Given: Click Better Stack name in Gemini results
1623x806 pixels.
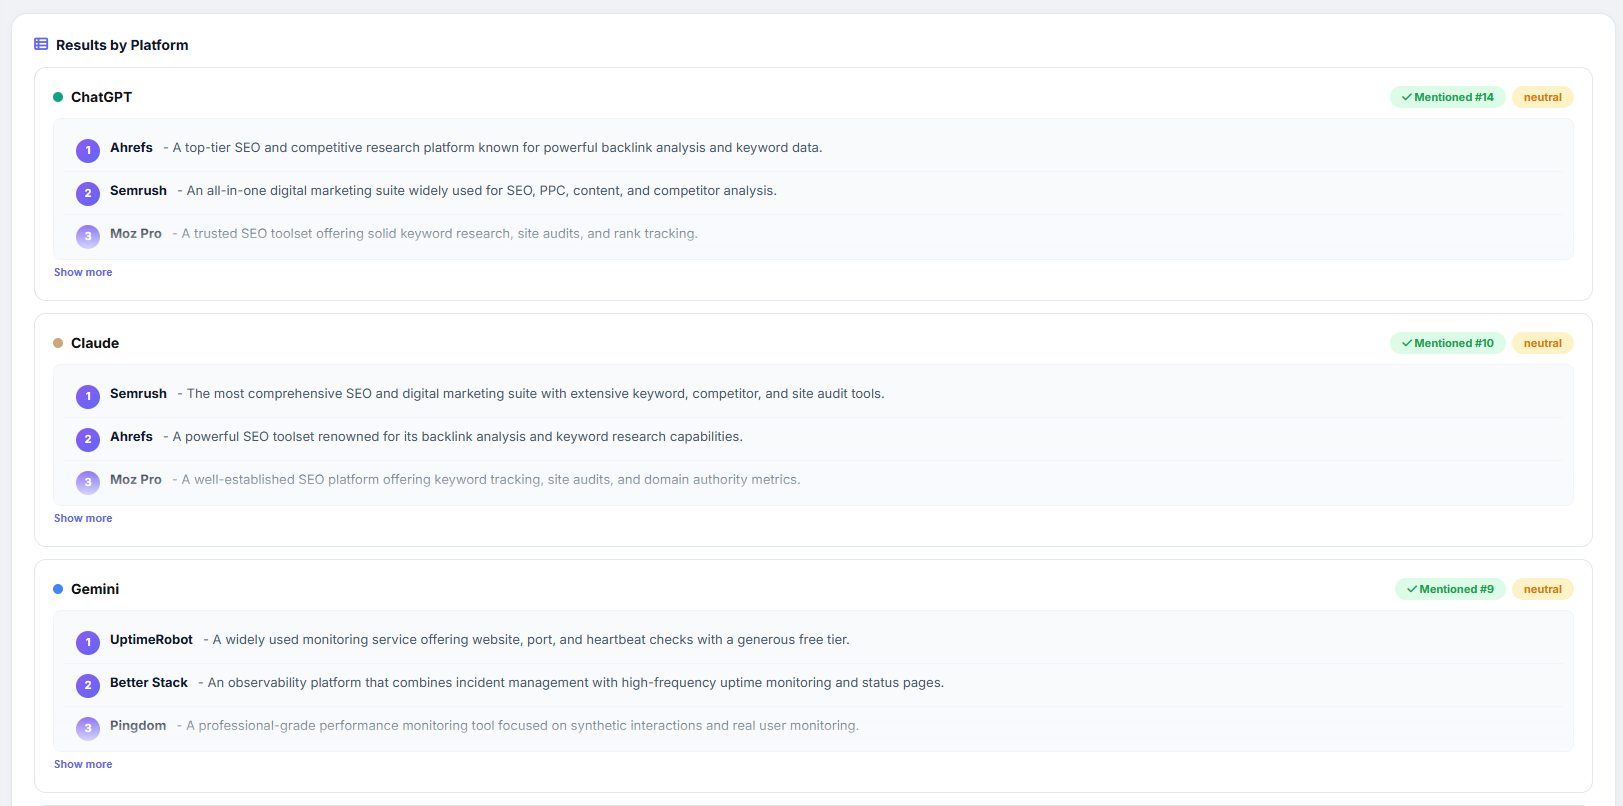Looking at the screenshot, I should pyautogui.click(x=149, y=682).
